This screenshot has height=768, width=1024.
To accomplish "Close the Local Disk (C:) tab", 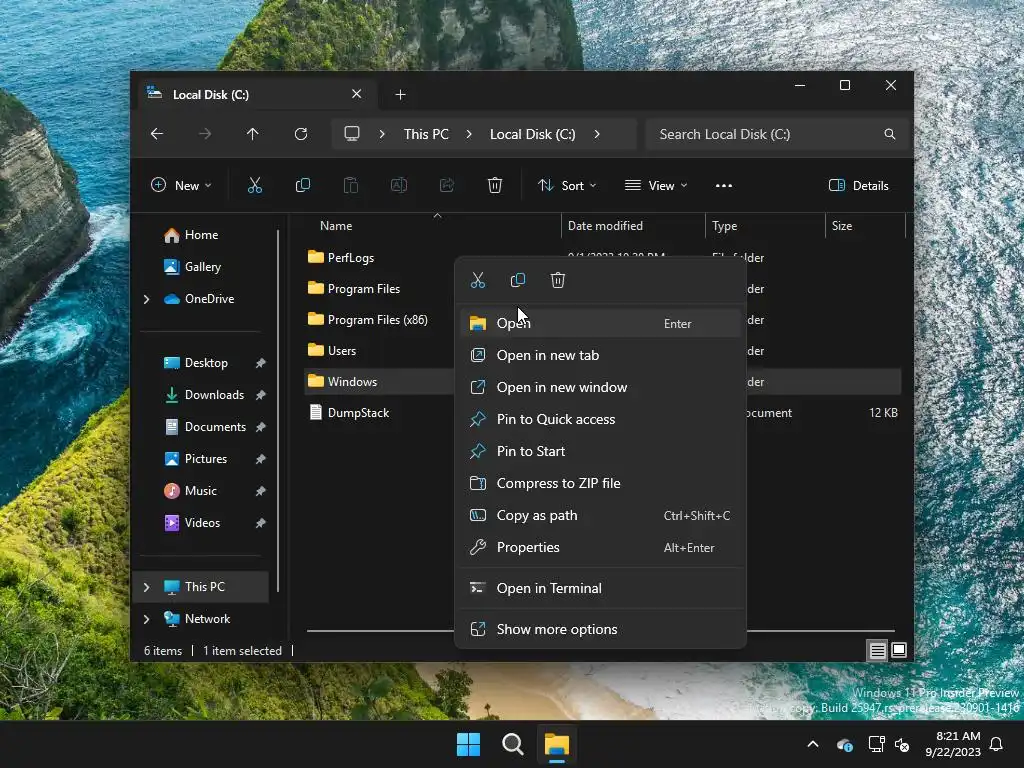I will (357, 94).
